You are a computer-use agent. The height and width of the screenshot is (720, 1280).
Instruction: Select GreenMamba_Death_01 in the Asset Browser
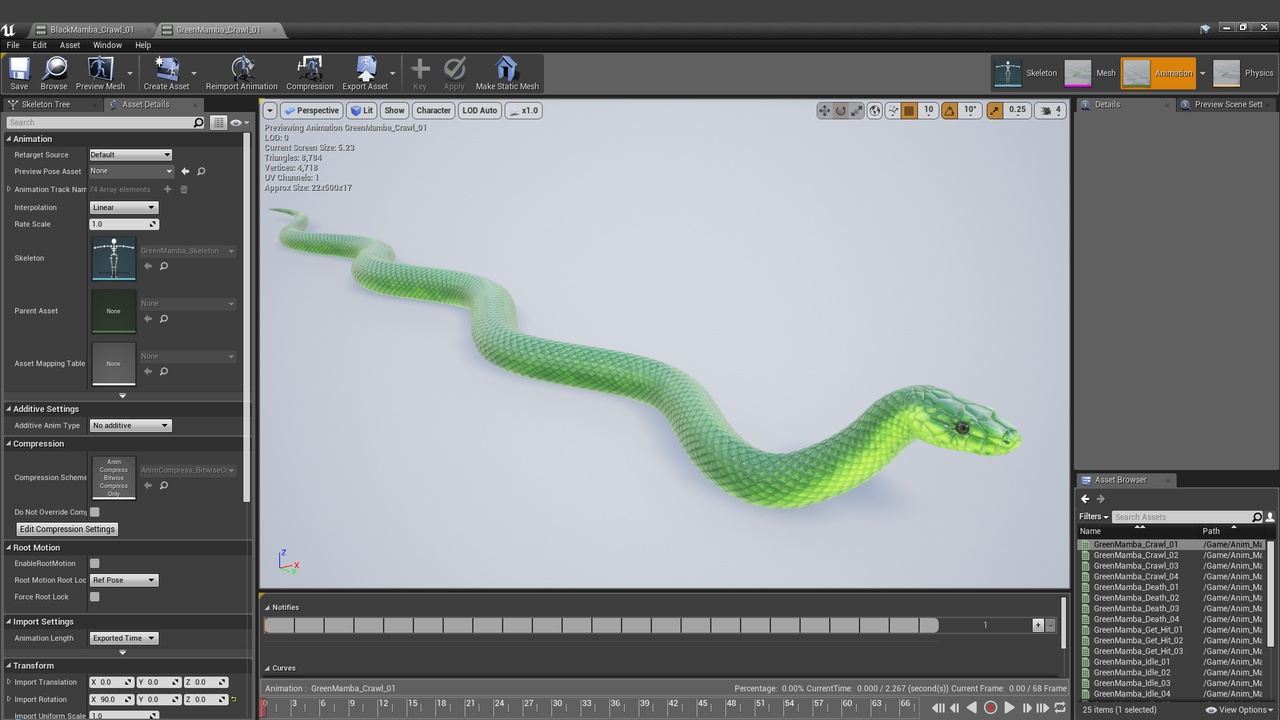1135,587
